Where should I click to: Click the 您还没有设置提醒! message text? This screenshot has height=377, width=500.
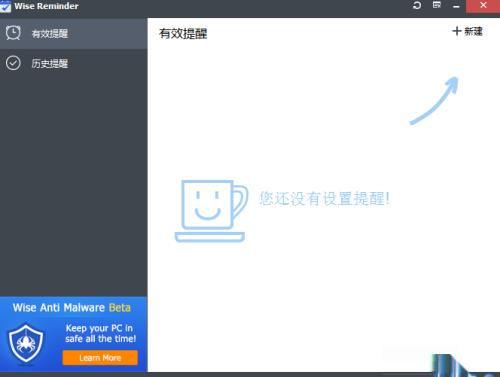click(325, 198)
